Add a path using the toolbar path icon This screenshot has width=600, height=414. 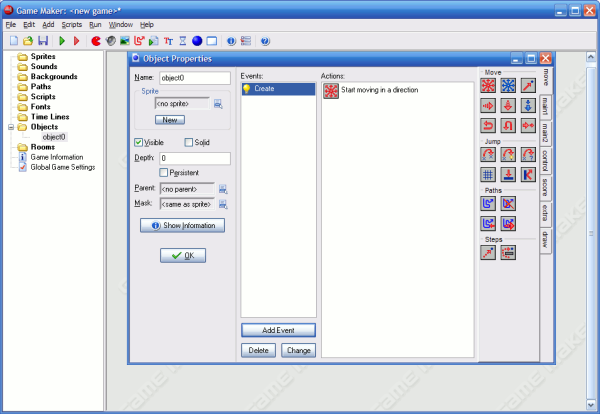coord(139,41)
